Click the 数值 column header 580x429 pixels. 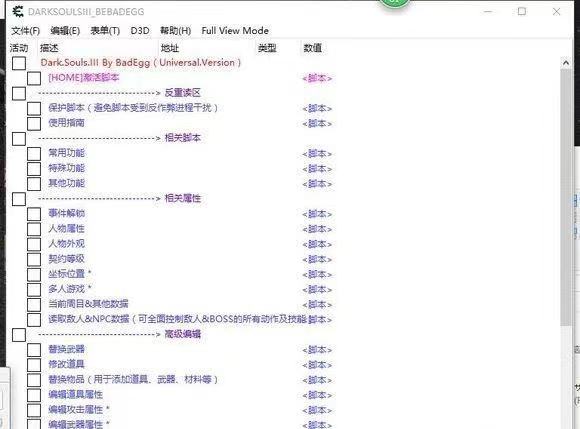(313, 48)
